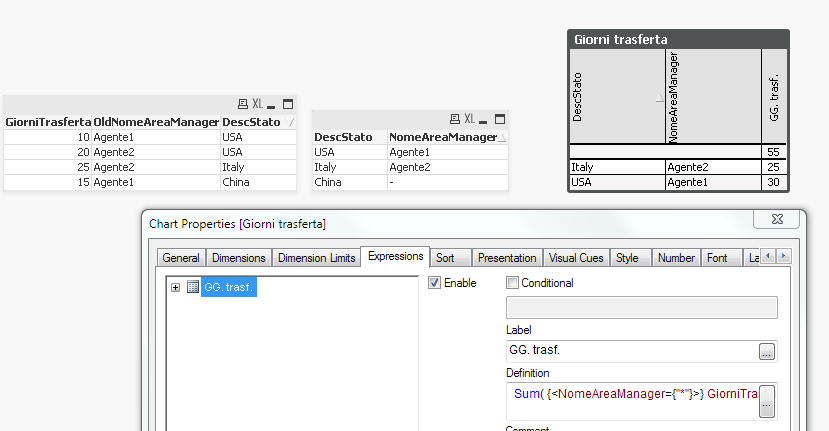Switch to the Dimensions tab
Viewport: 829px width, 431px height.
click(238, 258)
